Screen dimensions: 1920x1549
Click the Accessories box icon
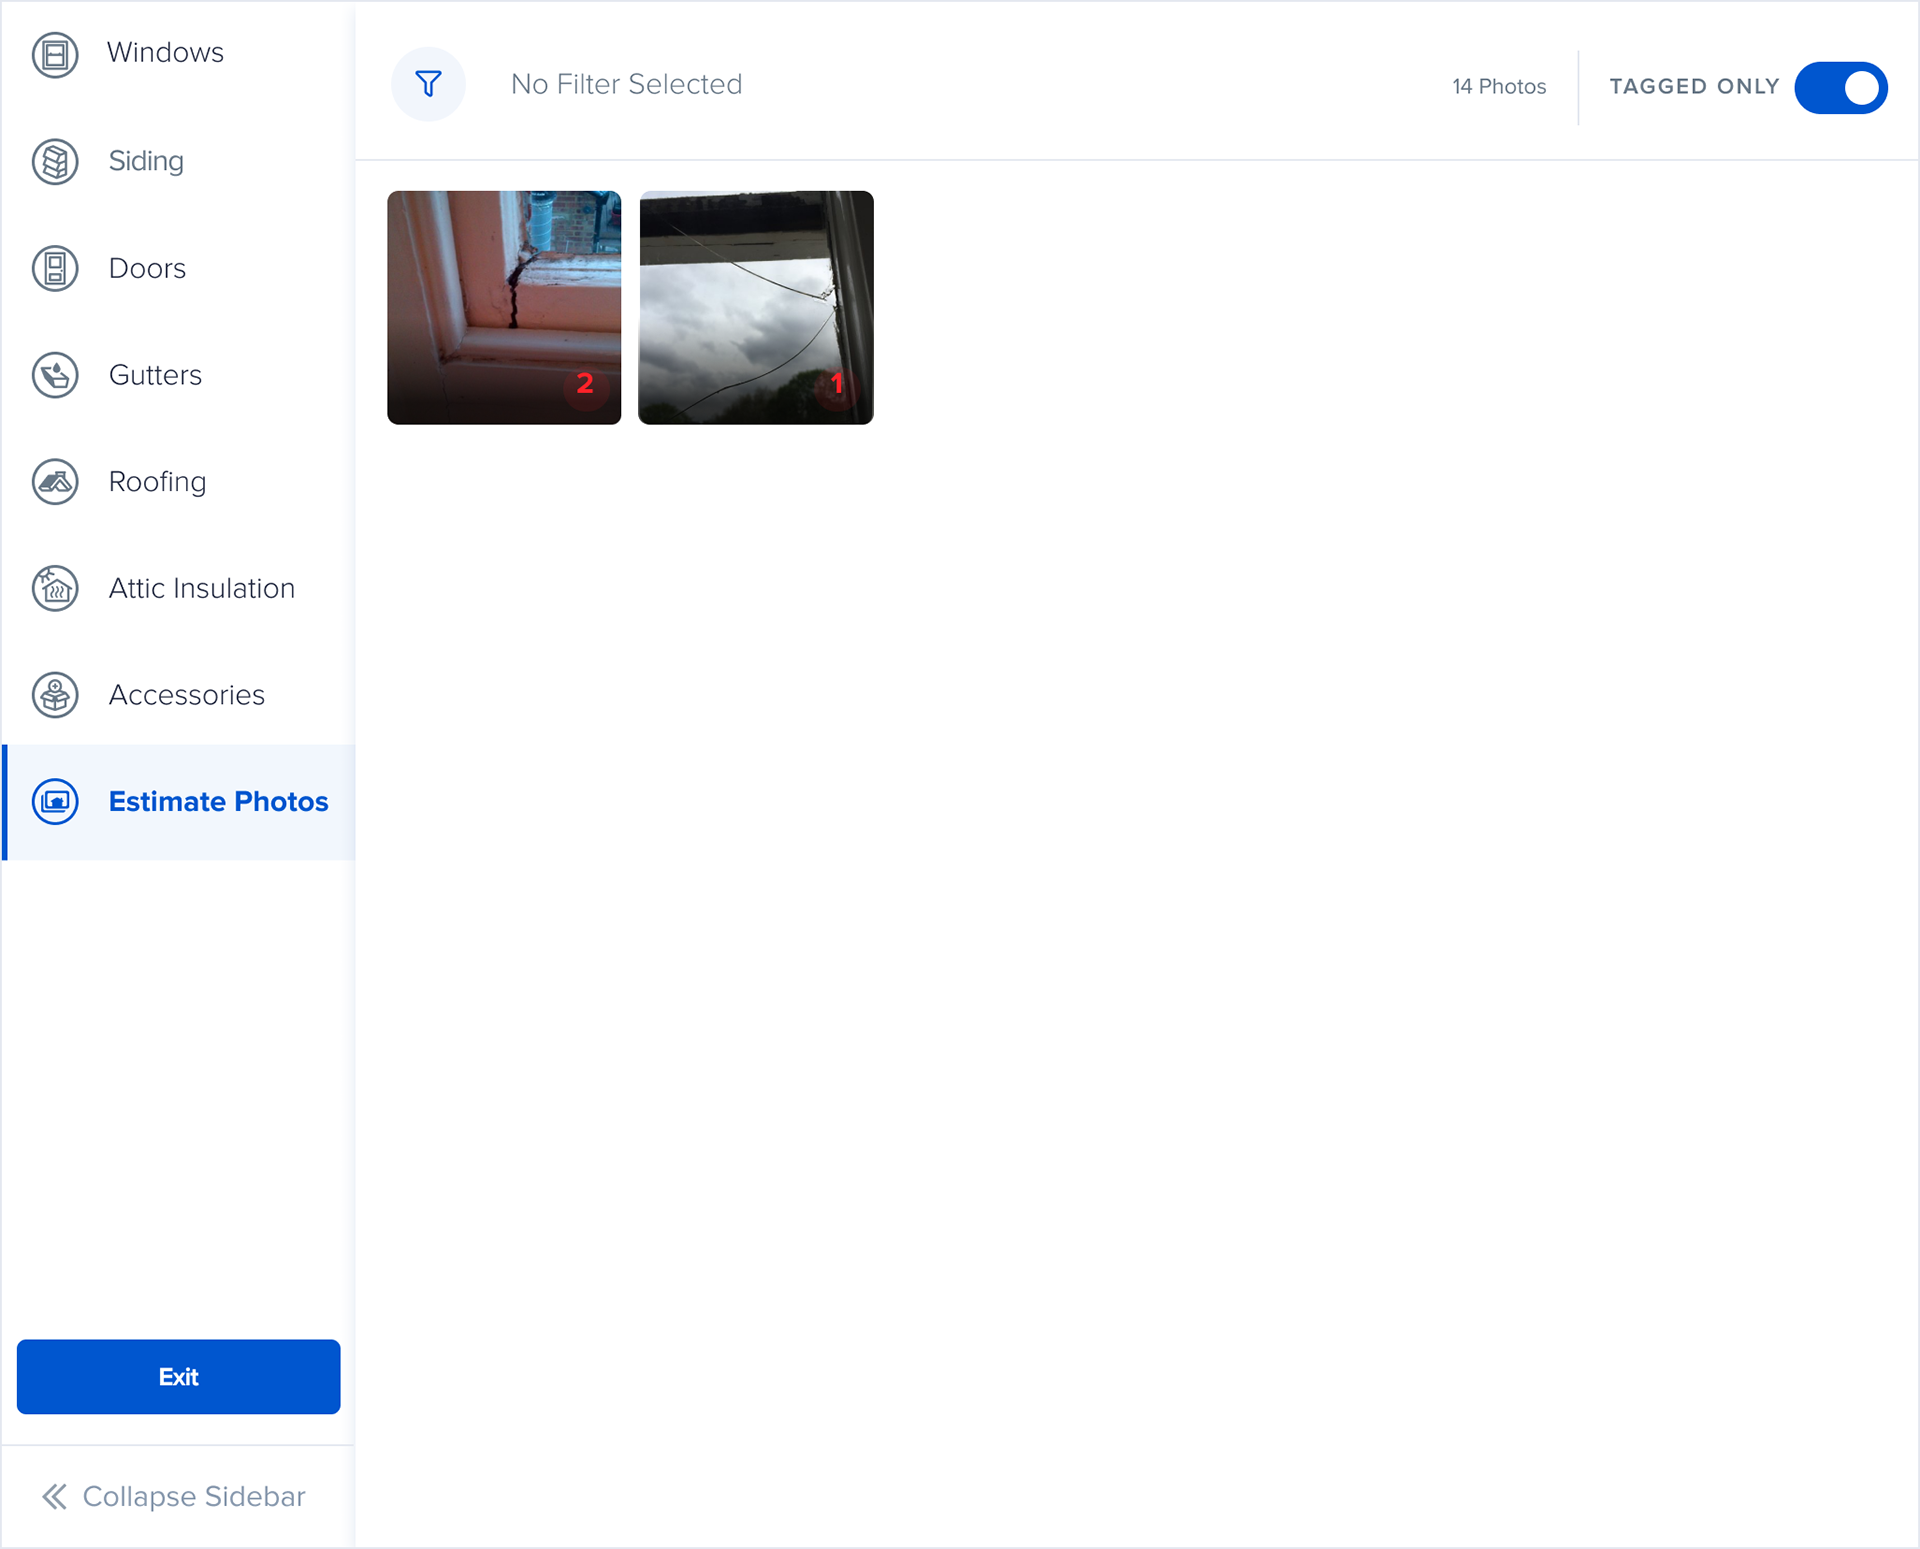click(55, 695)
